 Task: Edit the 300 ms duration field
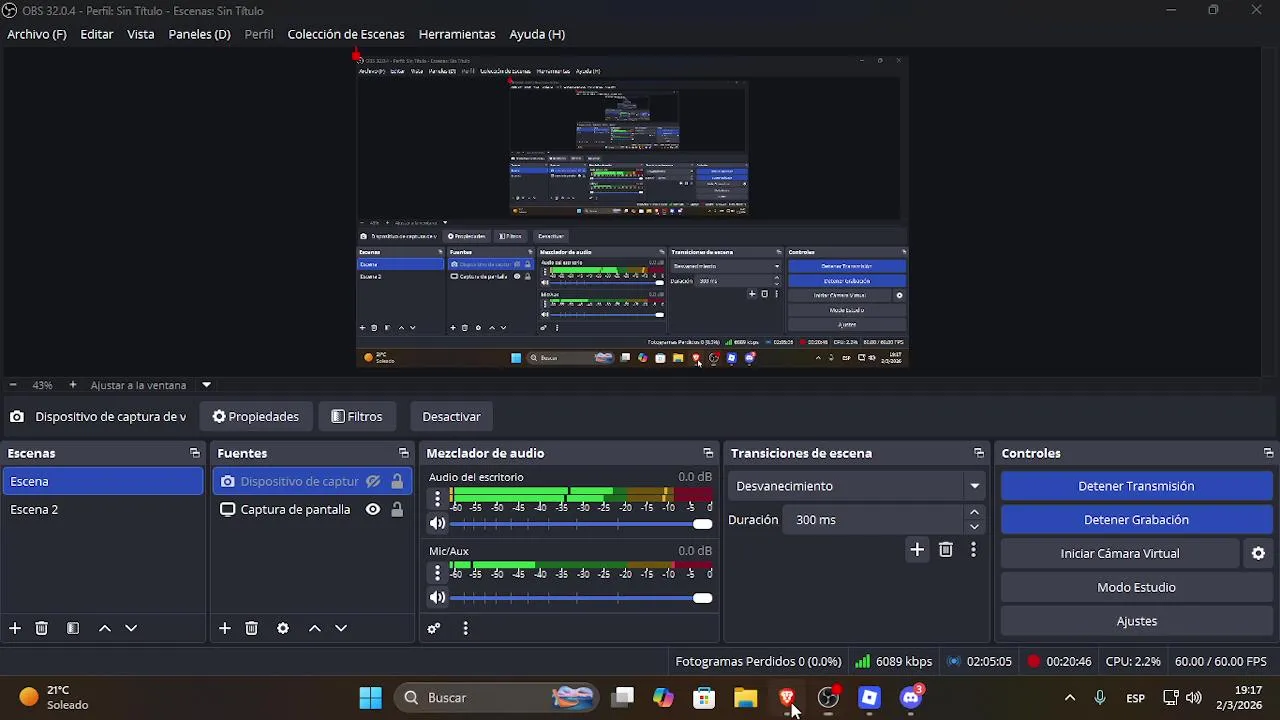pos(874,520)
